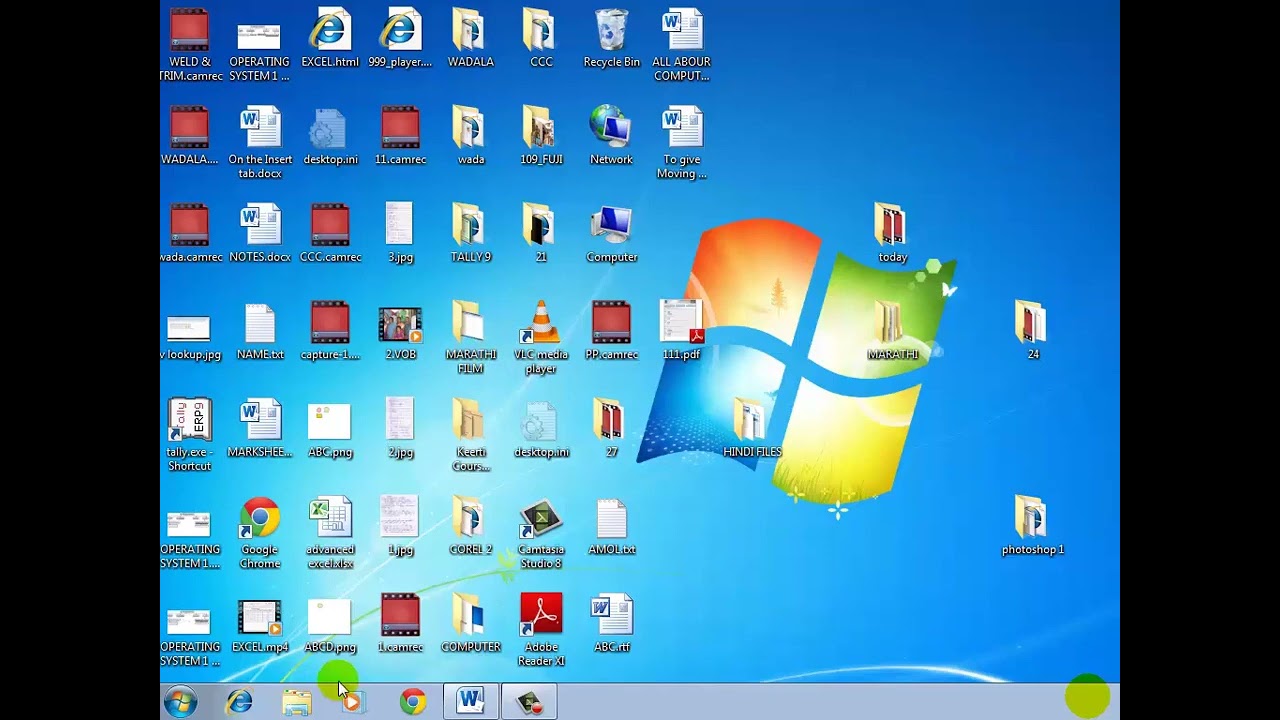This screenshot has width=1280, height=720.
Task: Select the HINDI FILES folder
Action: click(x=752, y=428)
